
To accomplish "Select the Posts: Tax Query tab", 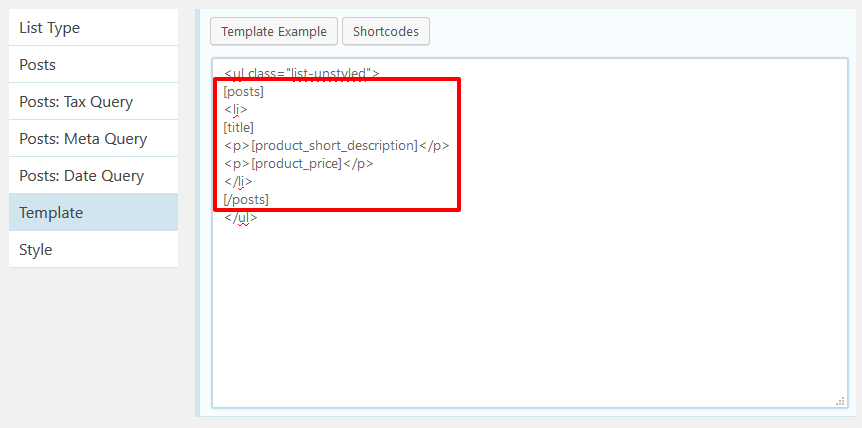I will pyautogui.click(x=93, y=102).
